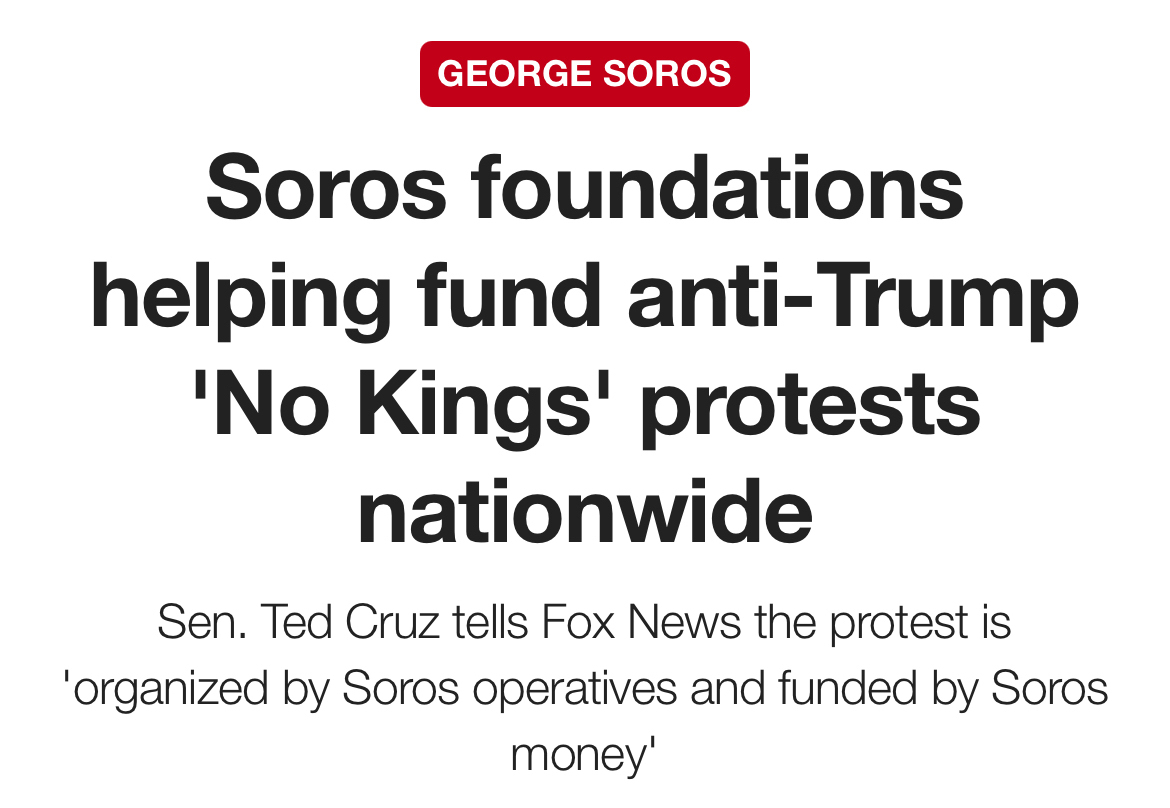Open the Soros foundations headline link
The image size is (1170, 808).
(584, 350)
